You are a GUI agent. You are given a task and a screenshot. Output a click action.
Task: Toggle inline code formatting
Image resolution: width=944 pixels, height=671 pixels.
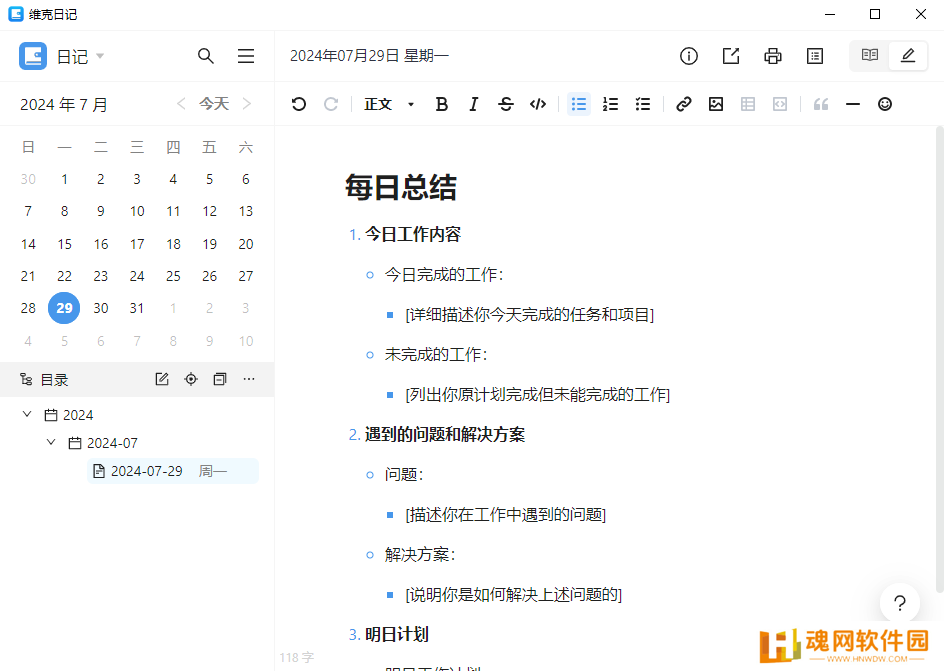[538, 104]
